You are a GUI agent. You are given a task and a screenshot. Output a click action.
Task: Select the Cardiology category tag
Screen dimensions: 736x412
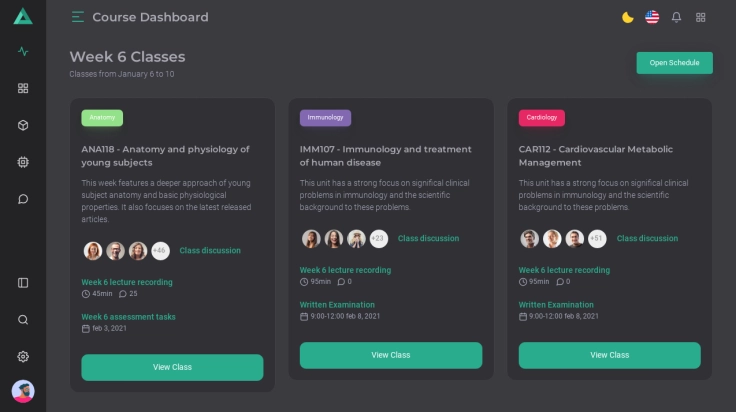click(x=541, y=118)
